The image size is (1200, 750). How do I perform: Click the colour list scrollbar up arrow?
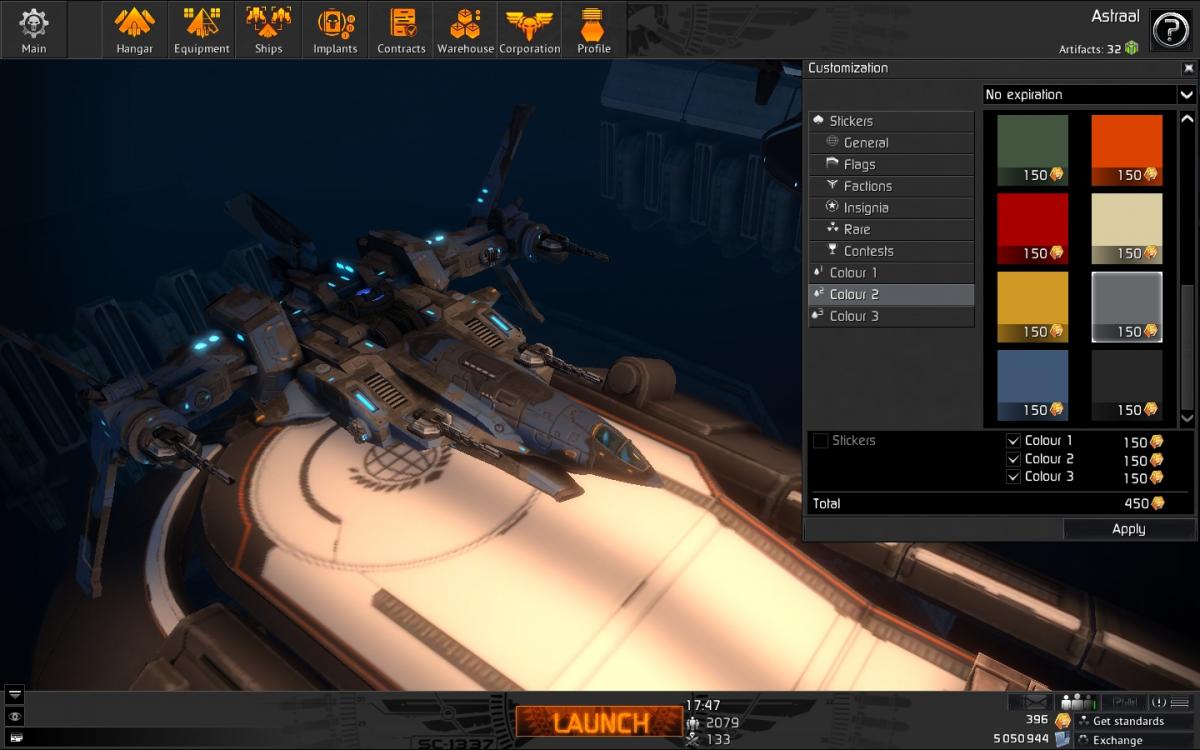(1187, 119)
